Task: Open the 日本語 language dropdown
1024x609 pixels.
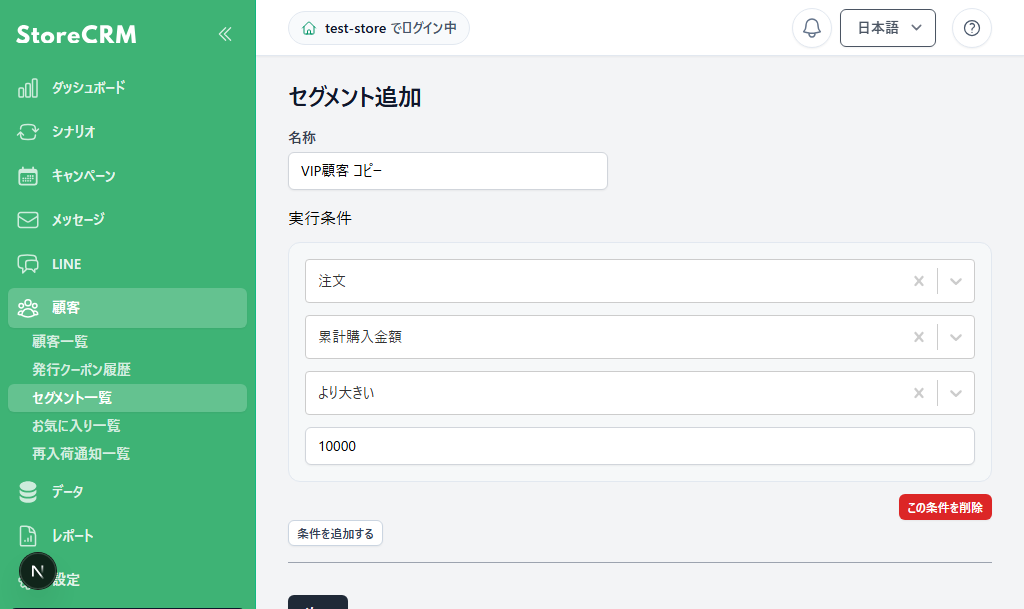Action: pyautogui.click(x=888, y=28)
